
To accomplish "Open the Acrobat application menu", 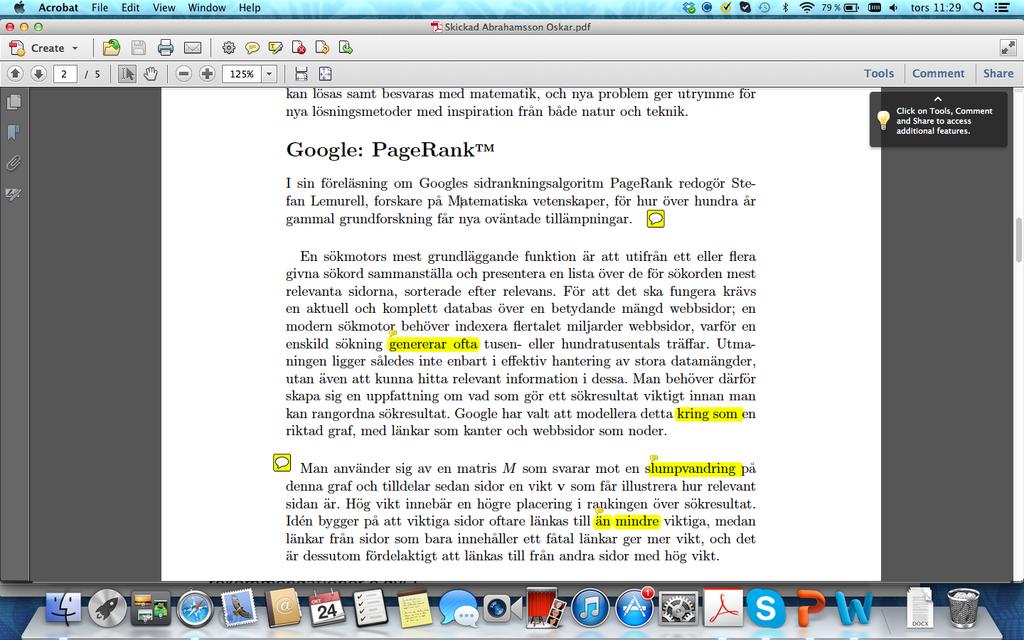I will point(58,8).
